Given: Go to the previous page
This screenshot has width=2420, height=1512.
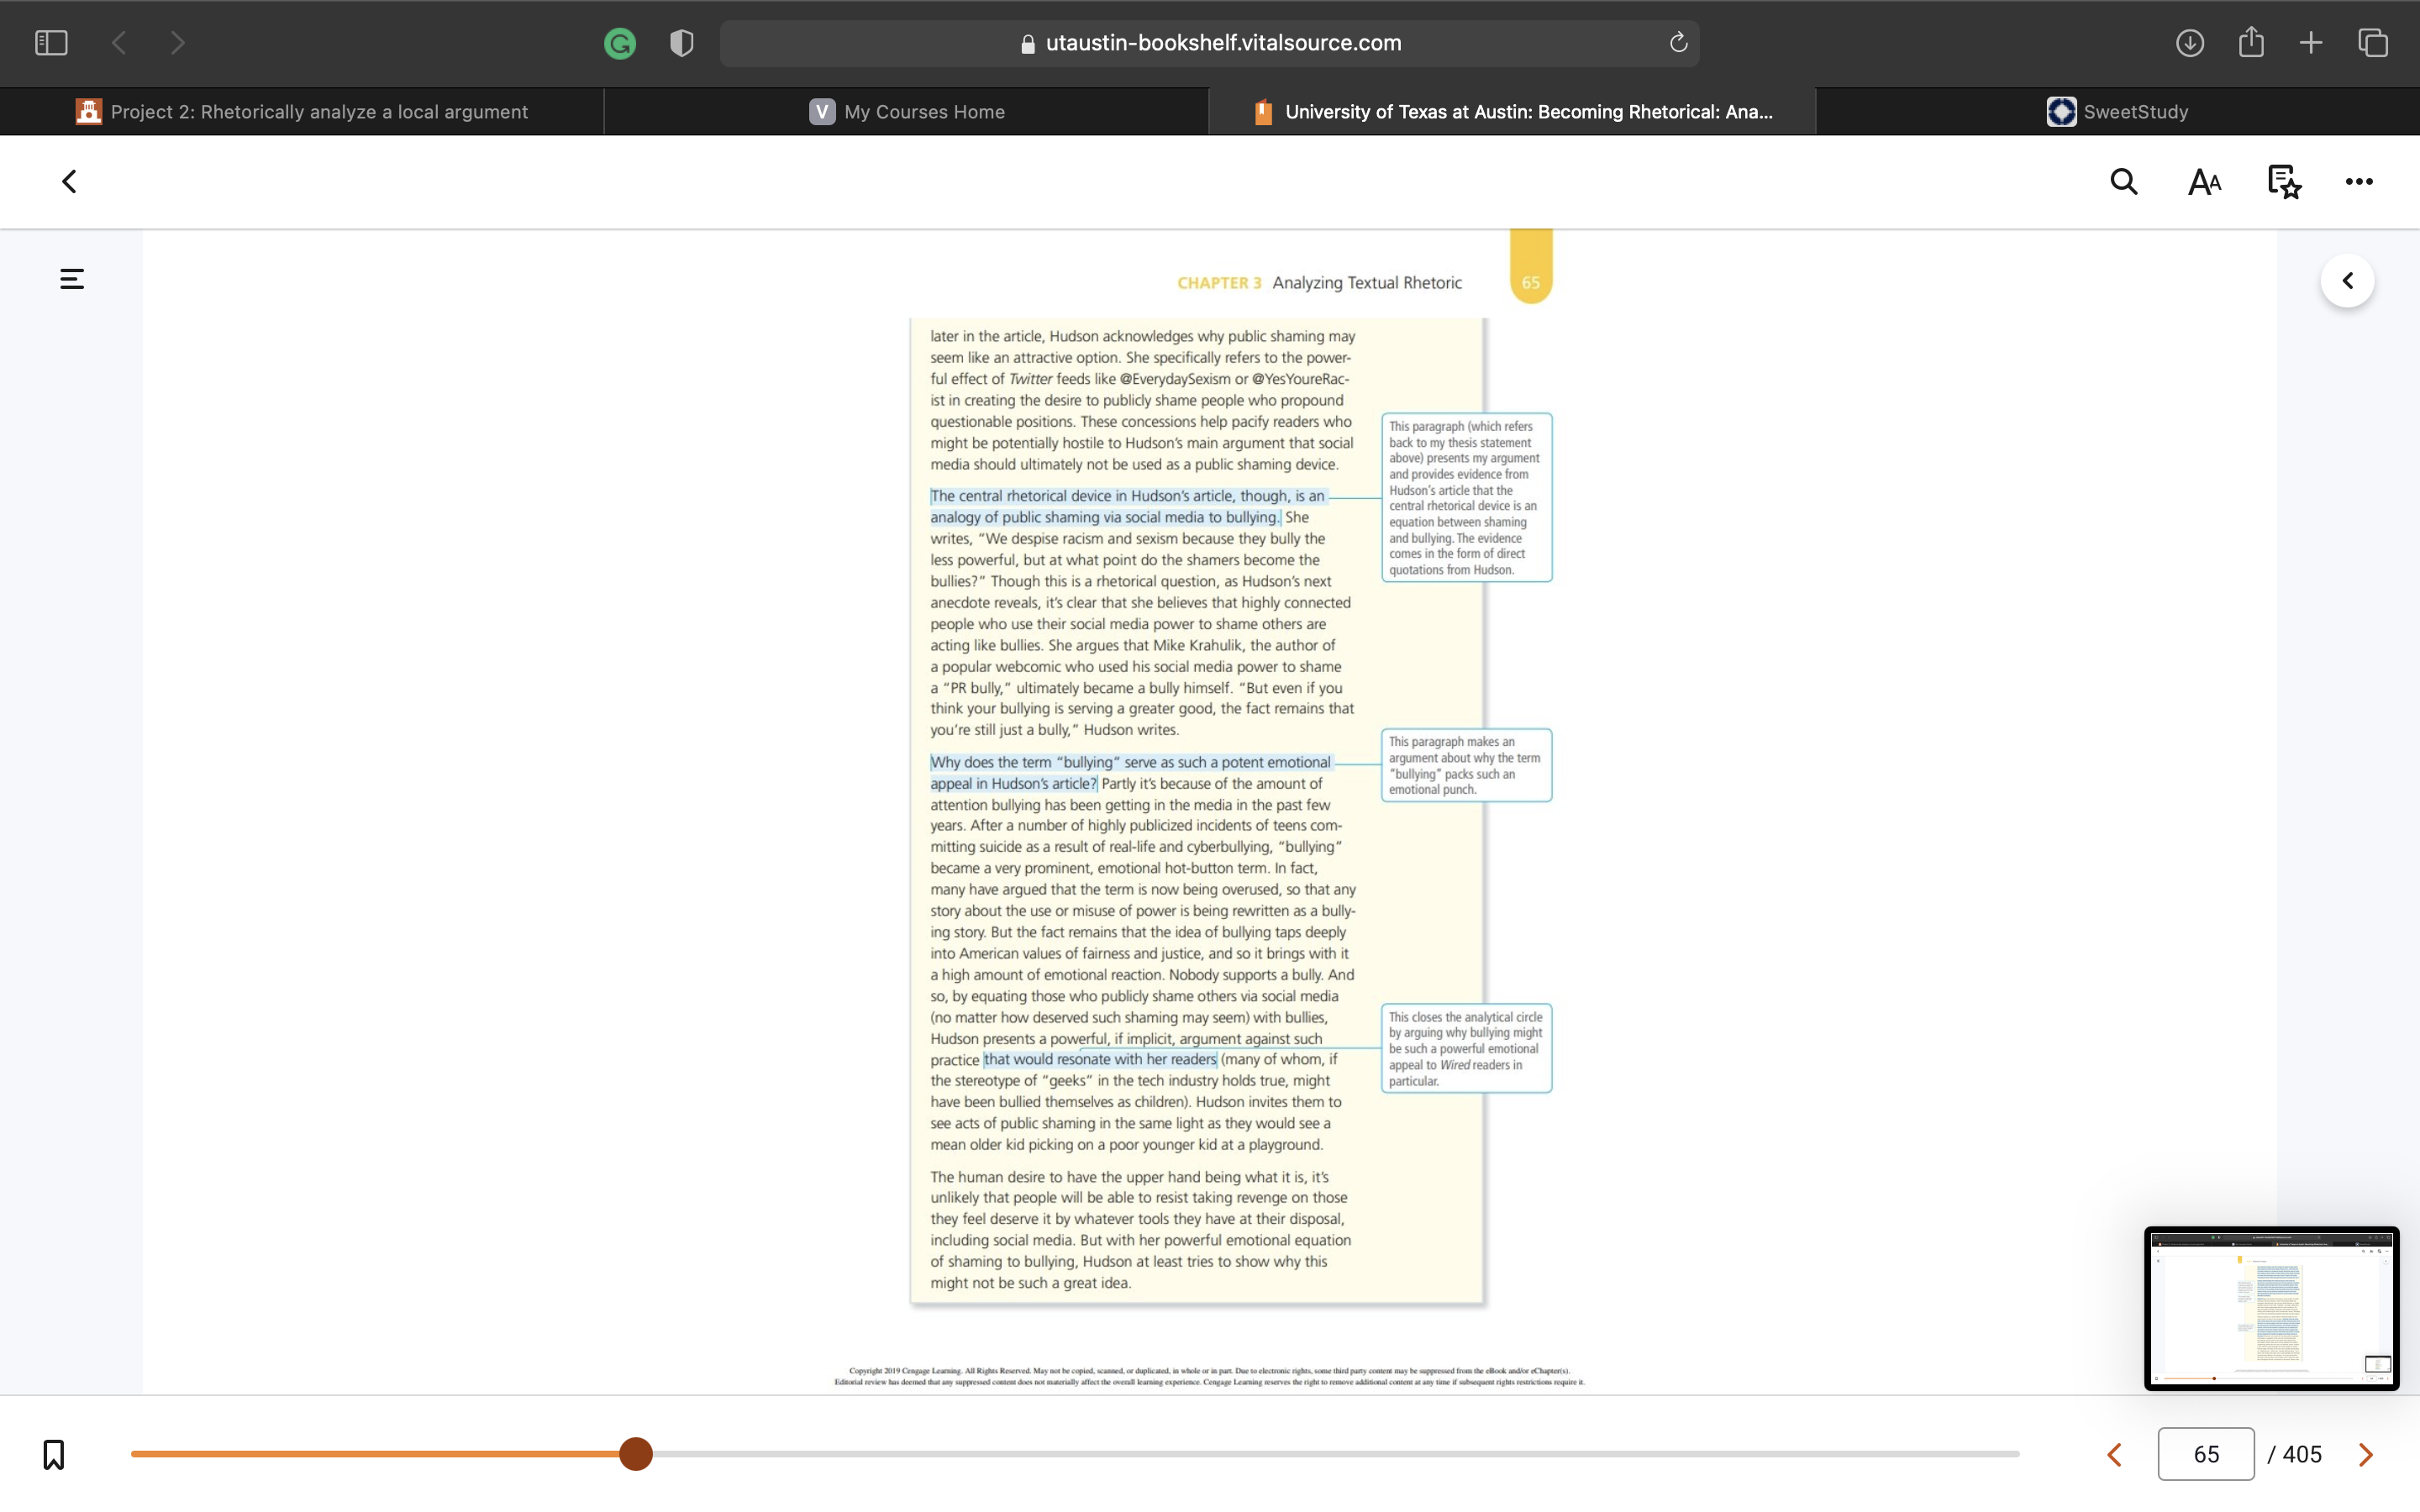Looking at the screenshot, I should tap(2114, 1455).
